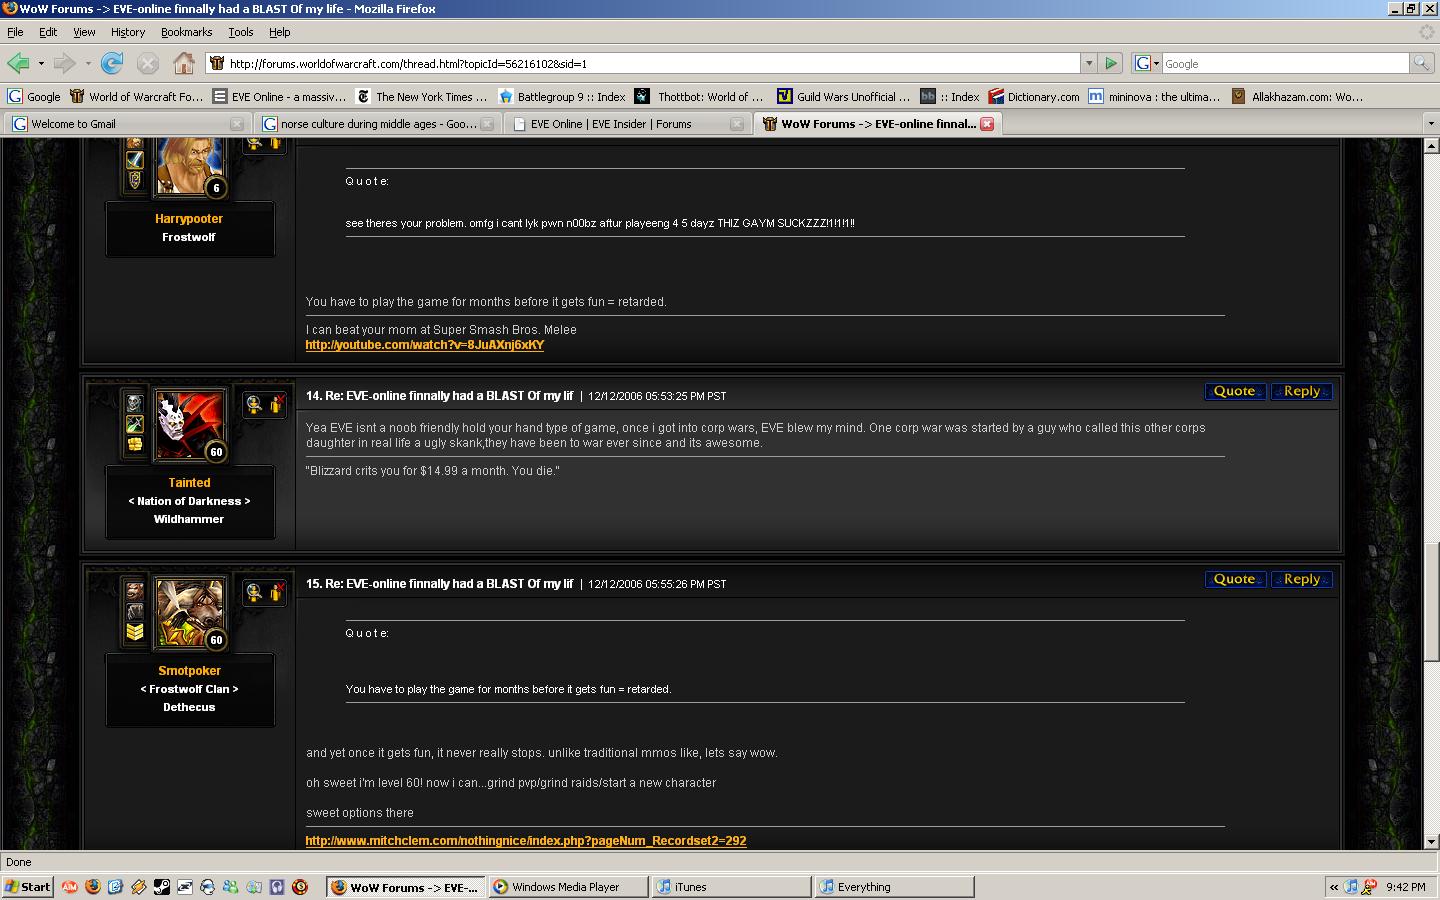Expand the address bar URL dropdown
Image resolution: width=1440 pixels, height=900 pixels.
[x=1088, y=63]
